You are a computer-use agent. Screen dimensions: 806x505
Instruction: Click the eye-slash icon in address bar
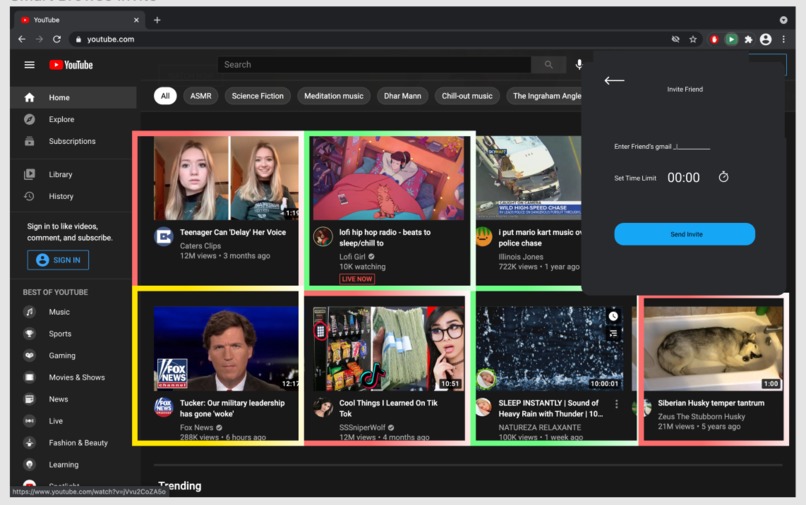pyautogui.click(x=675, y=39)
